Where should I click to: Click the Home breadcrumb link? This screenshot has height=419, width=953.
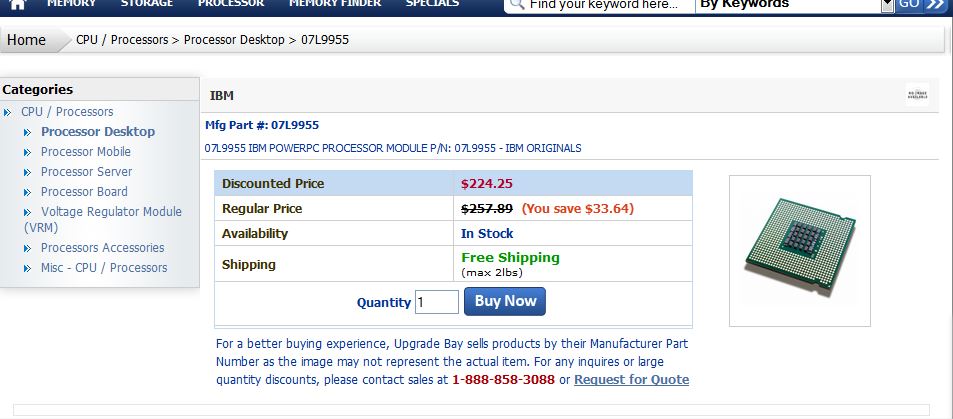(x=27, y=40)
